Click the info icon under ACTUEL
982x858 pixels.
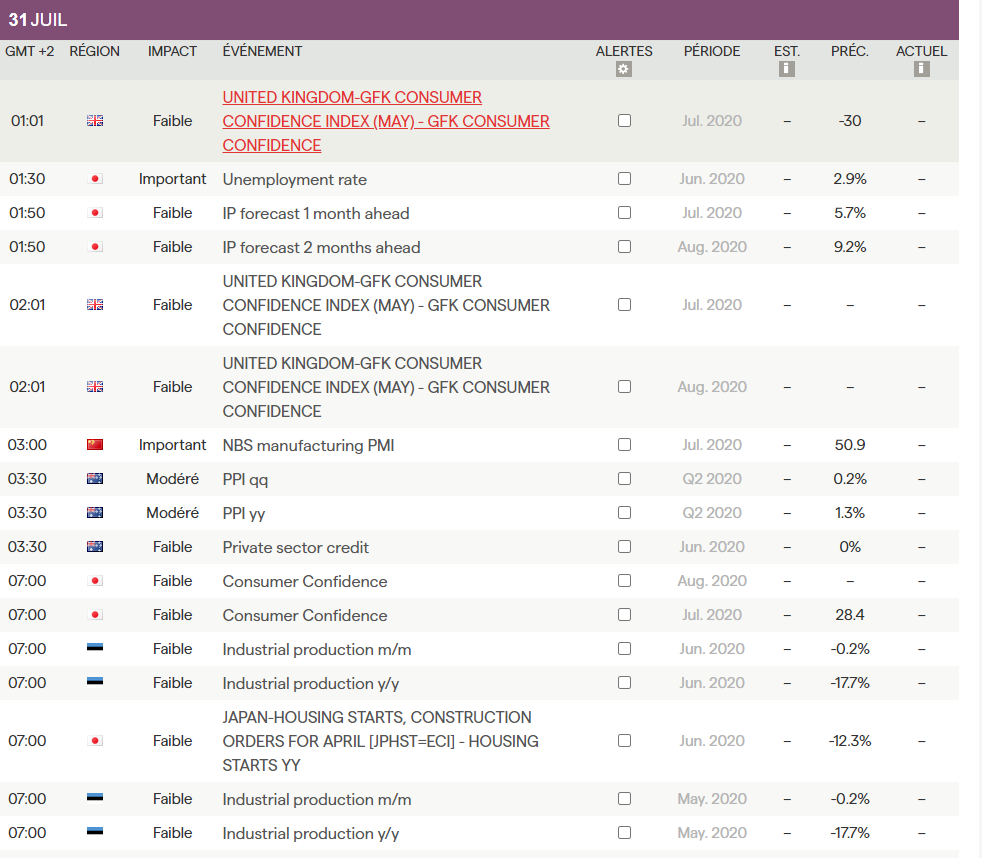[x=921, y=69]
